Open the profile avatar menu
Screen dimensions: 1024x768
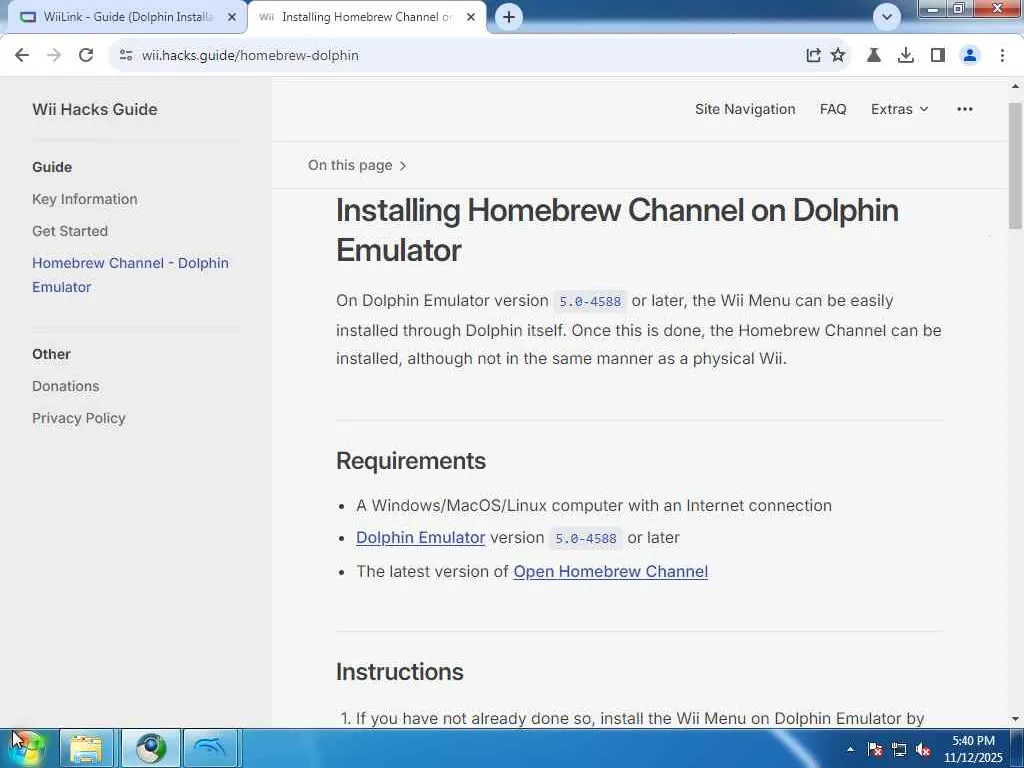970,56
